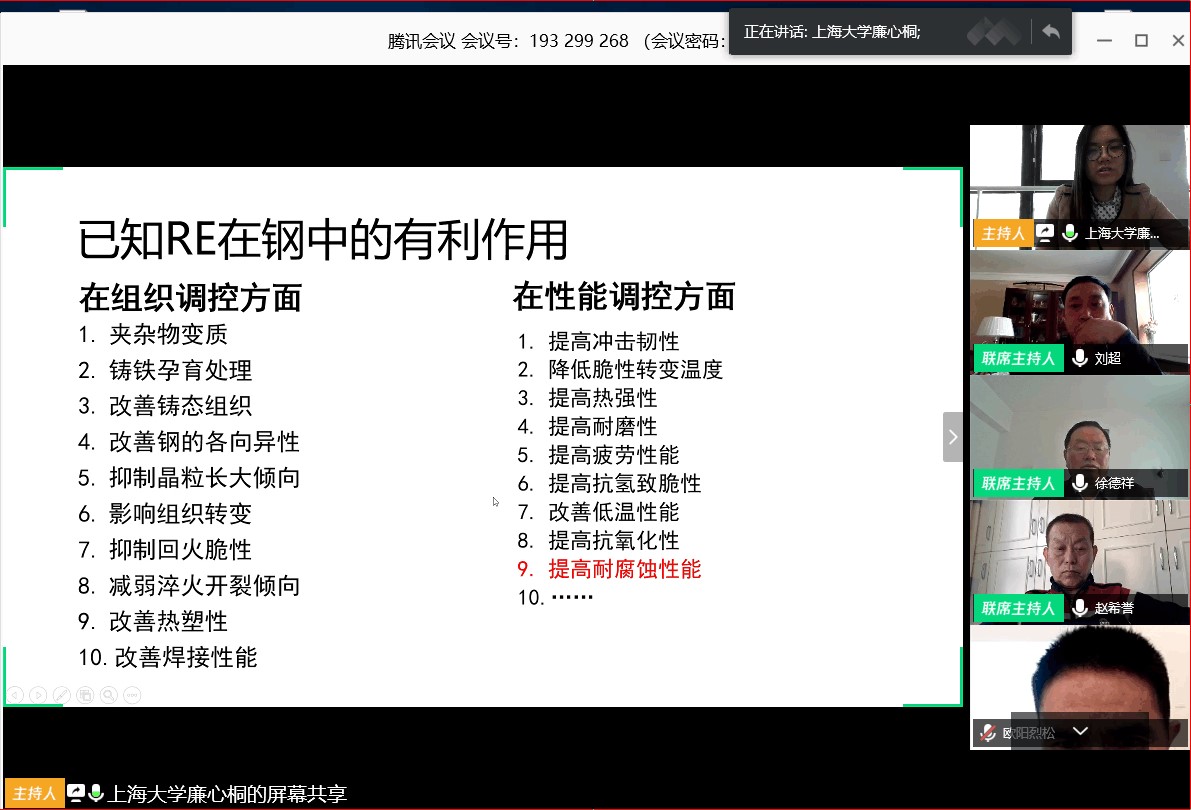
Task: Click the 联席主持人 badge on 刘超's video
Action: tap(1018, 359)
